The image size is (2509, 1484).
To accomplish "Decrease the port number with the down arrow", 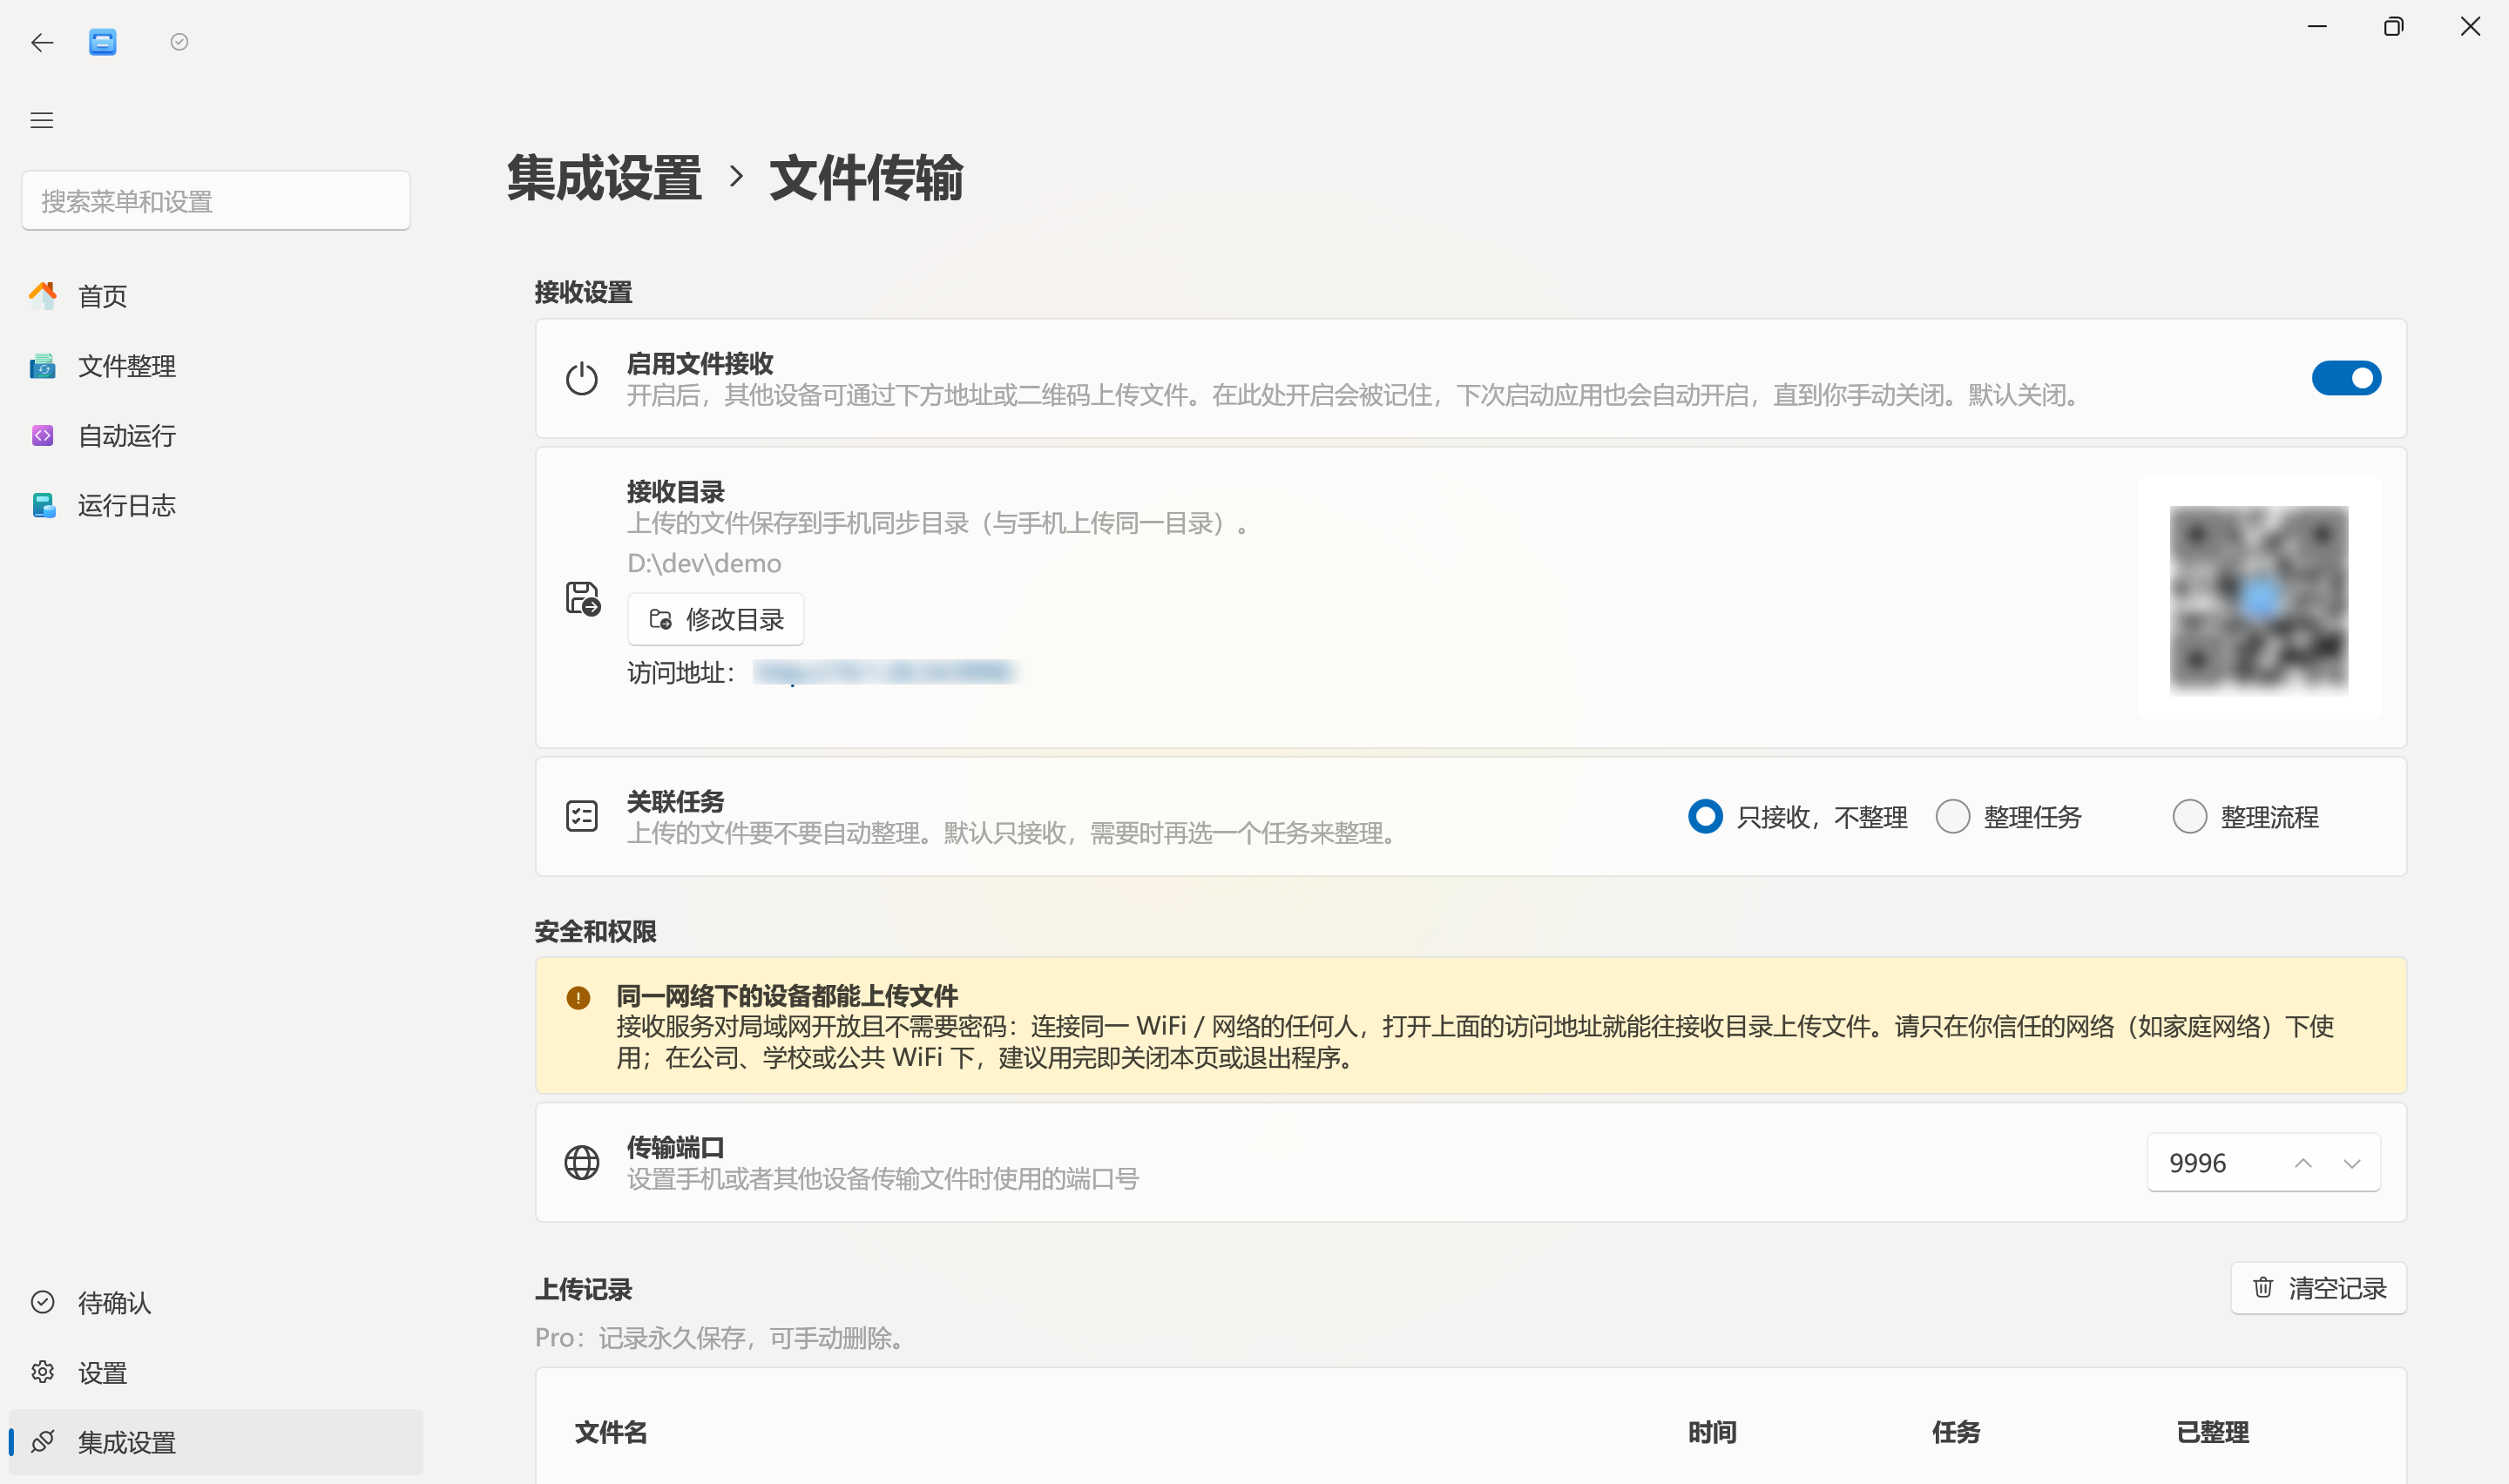I will tap(2352, 1163).
